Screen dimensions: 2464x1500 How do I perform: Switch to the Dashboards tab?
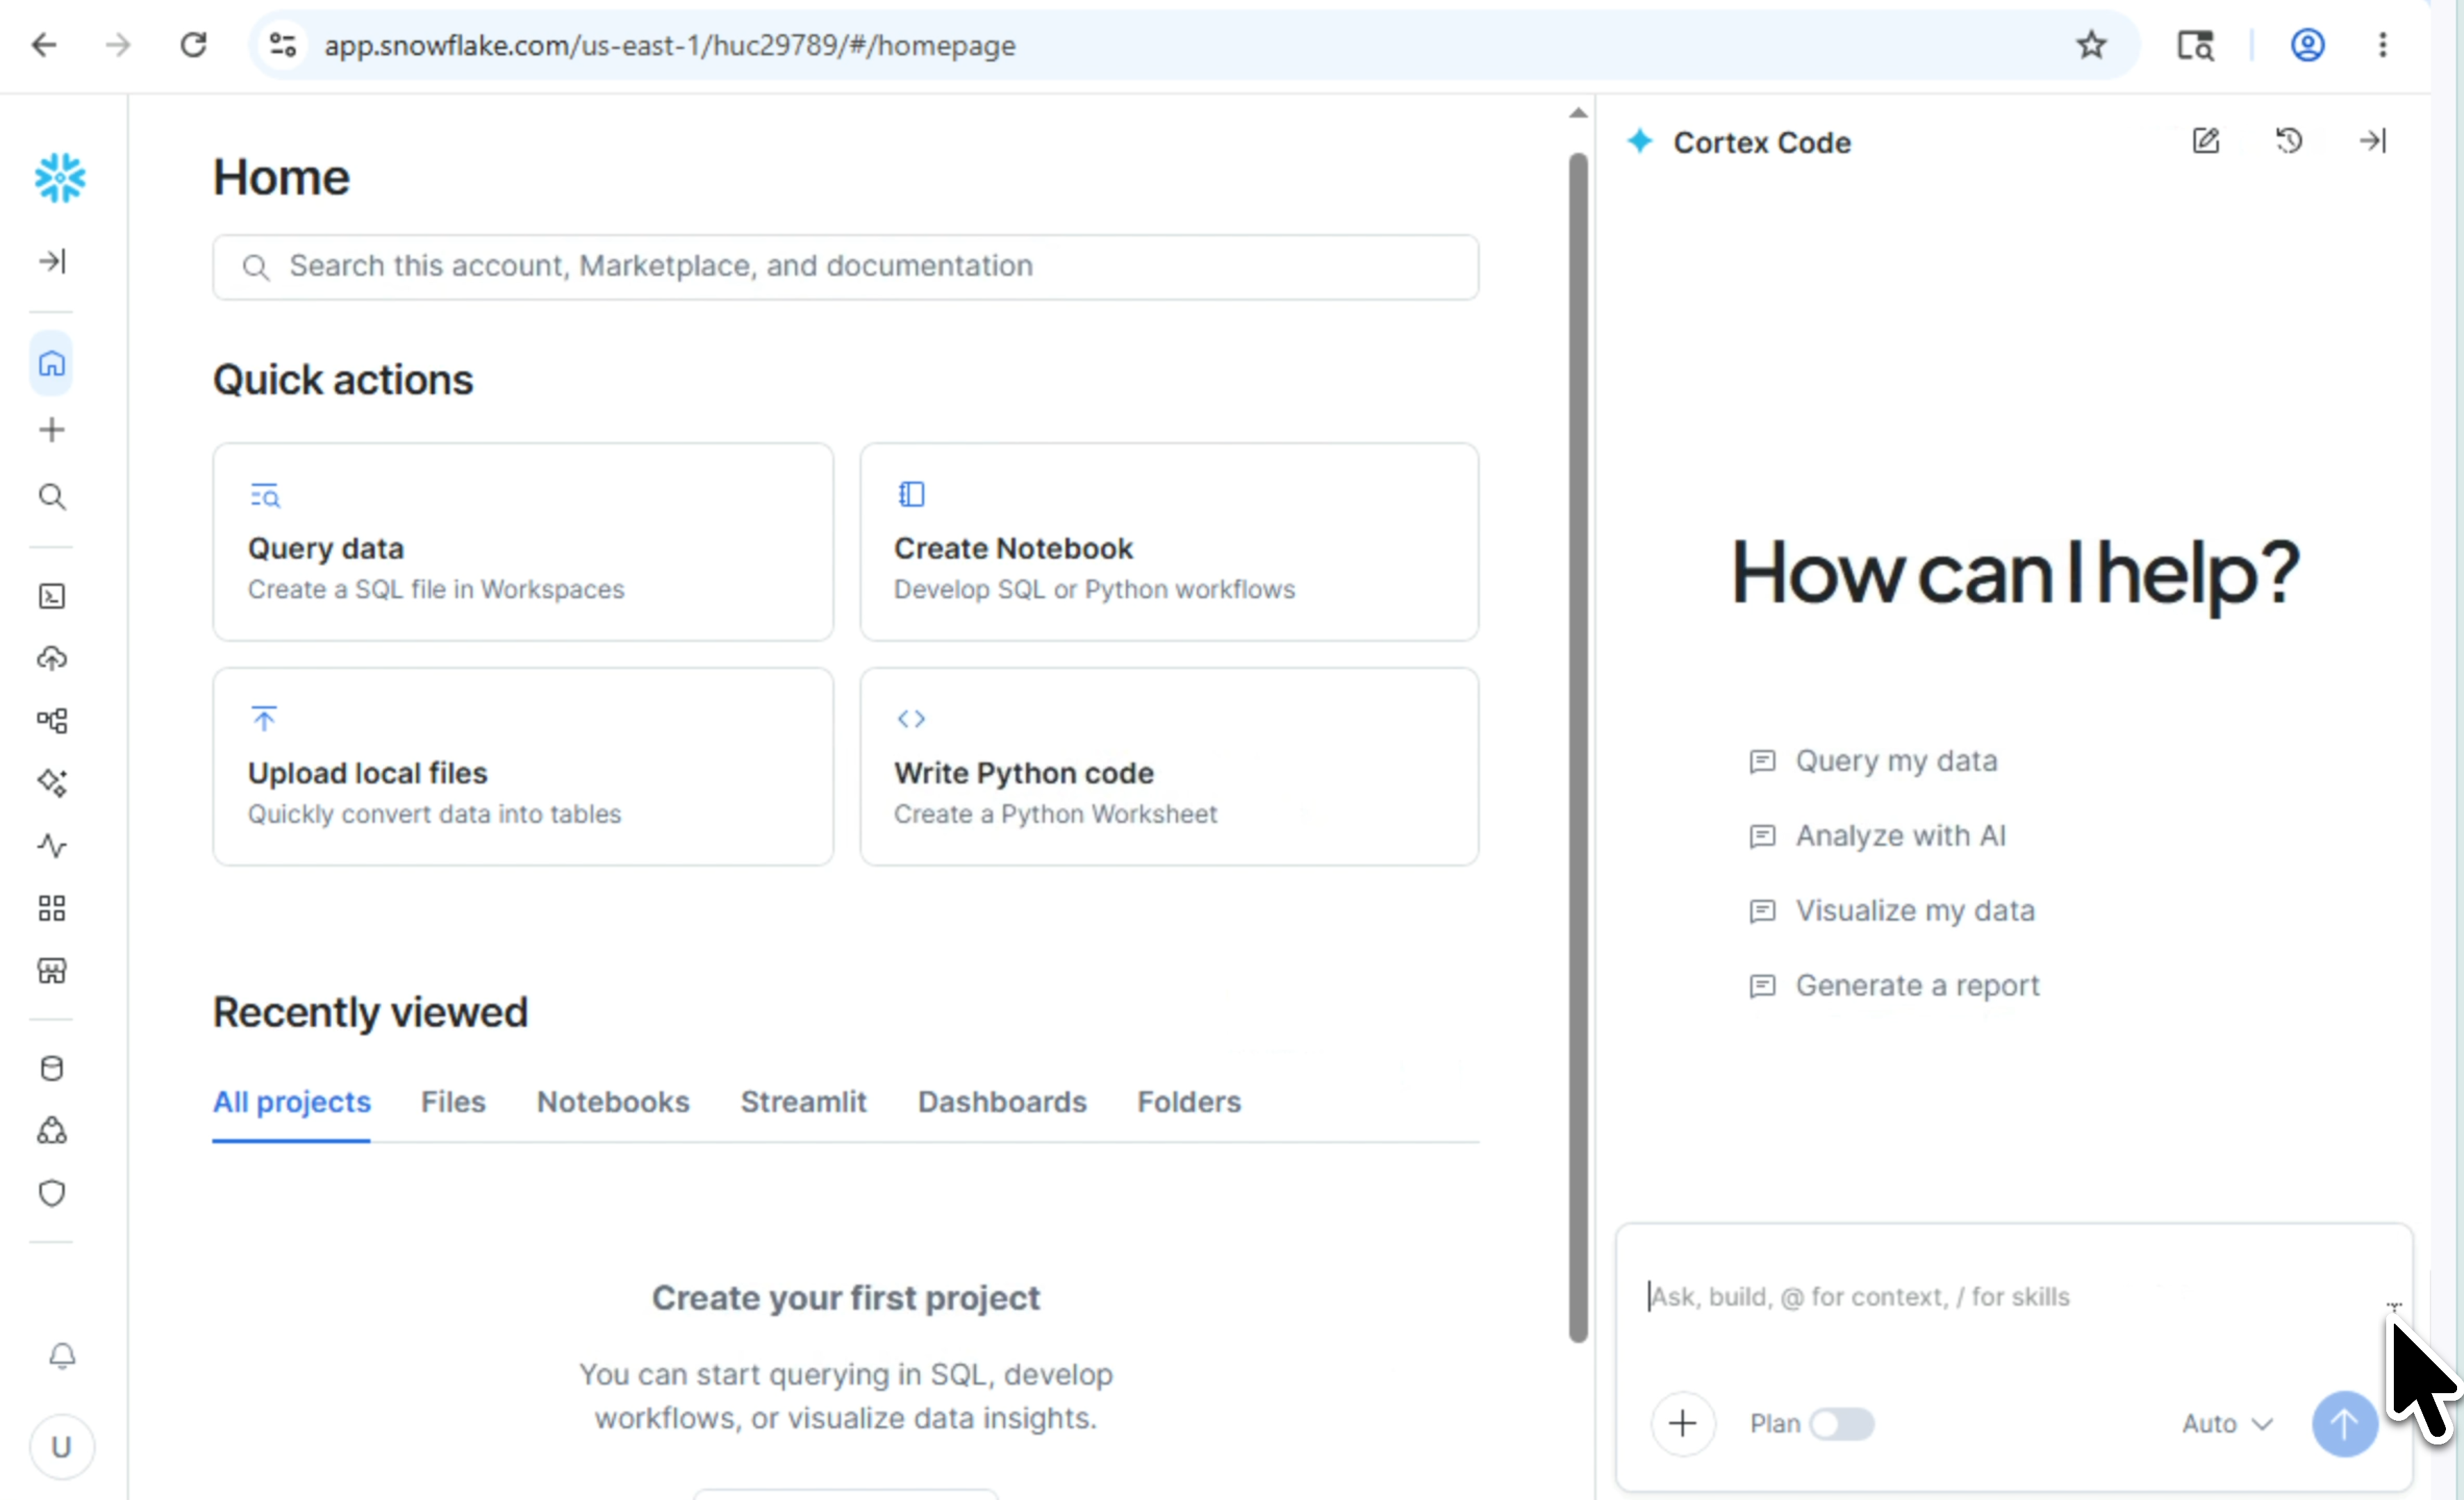tap(1002, 1102)
